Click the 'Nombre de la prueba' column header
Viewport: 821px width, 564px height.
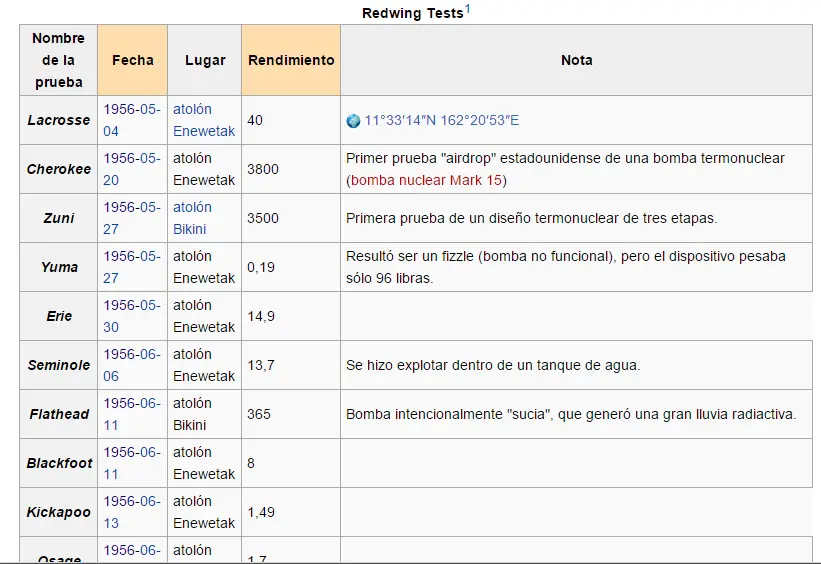pos(59,60)
